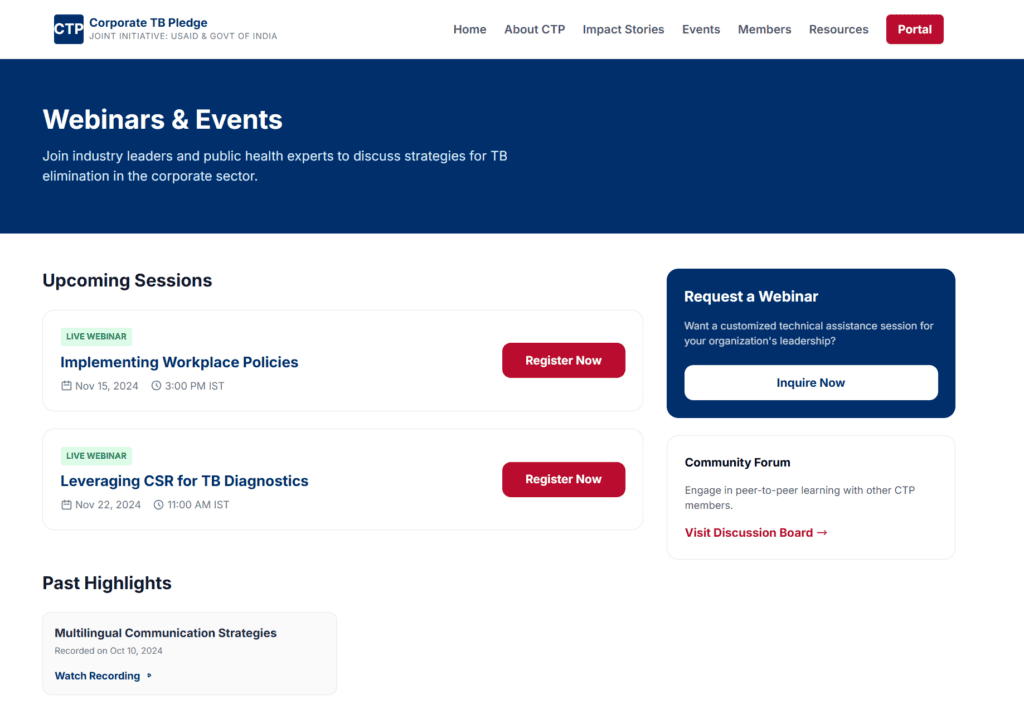Open the Home navigation item
The width and height of the screenshot is (1024, 719).
[x=469, y=29]
